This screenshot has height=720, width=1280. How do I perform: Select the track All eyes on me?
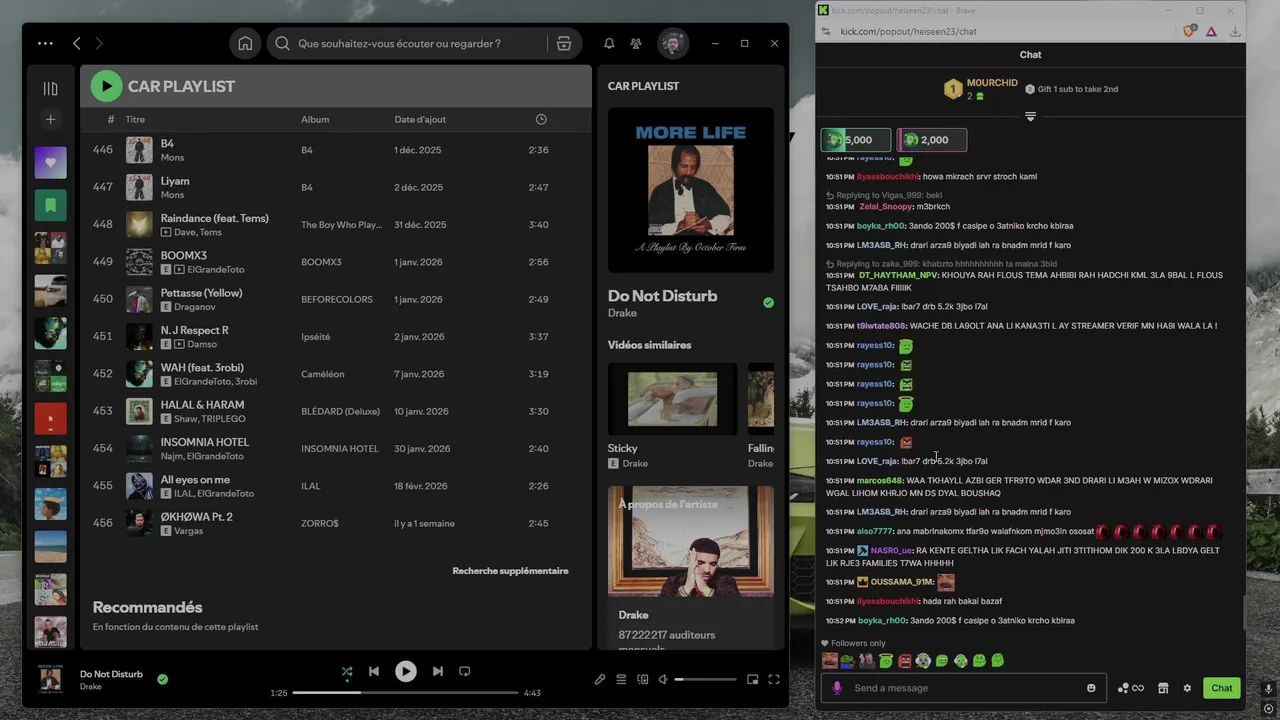click(x=336, y=486)
